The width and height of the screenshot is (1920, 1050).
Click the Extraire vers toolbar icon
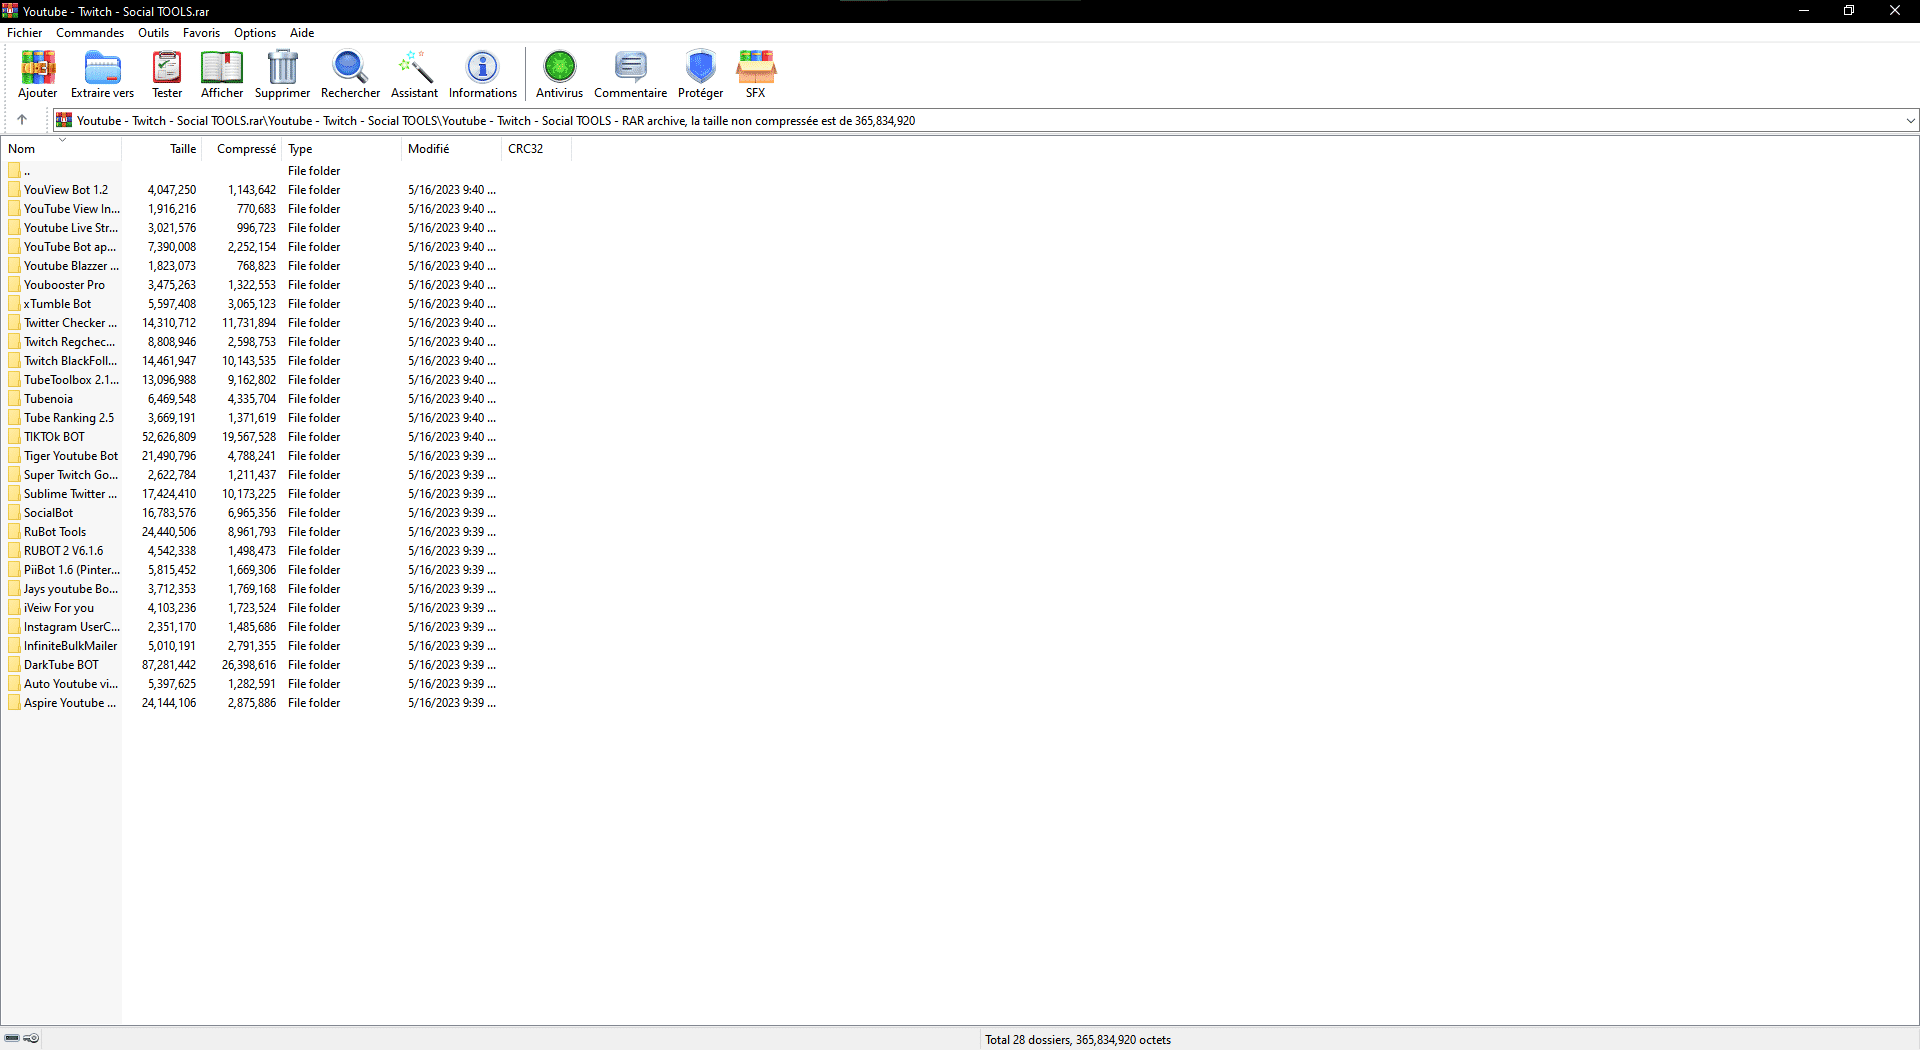pos(102,67)
